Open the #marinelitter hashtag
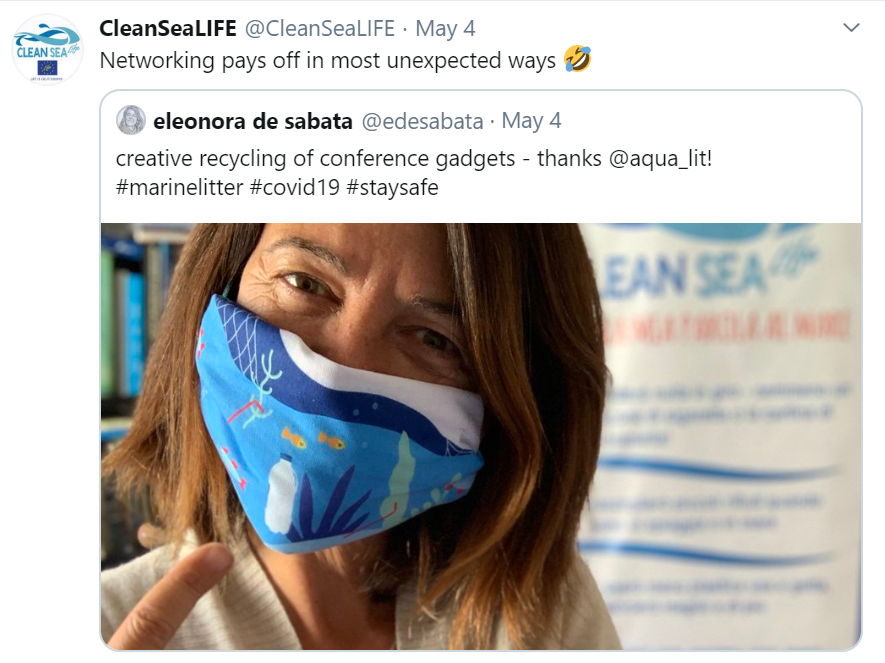 coord(179,187)
